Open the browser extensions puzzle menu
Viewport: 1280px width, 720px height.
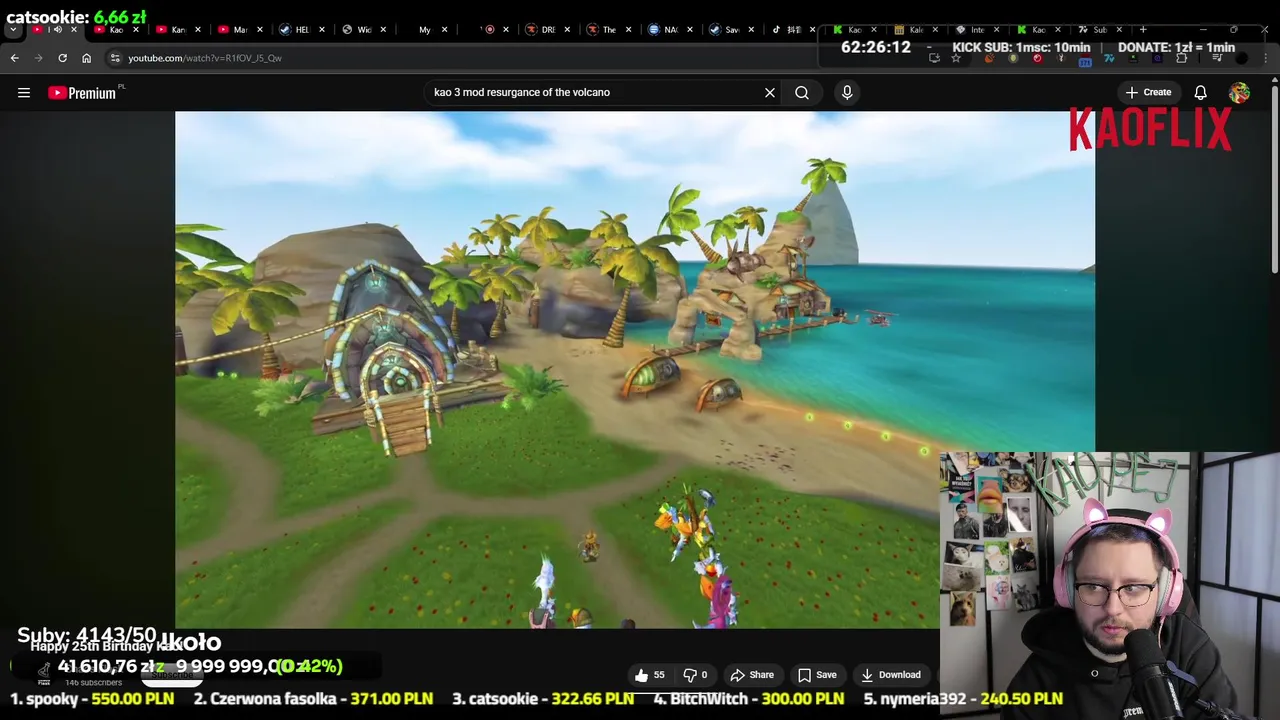click(x=1181, y=58)
